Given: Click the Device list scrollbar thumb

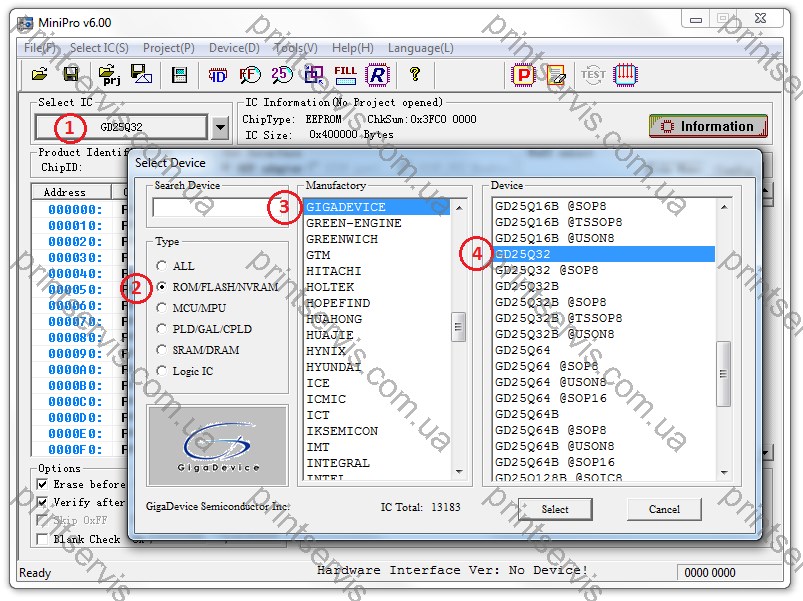Looking at the screenshot, I should click(723, 374).
